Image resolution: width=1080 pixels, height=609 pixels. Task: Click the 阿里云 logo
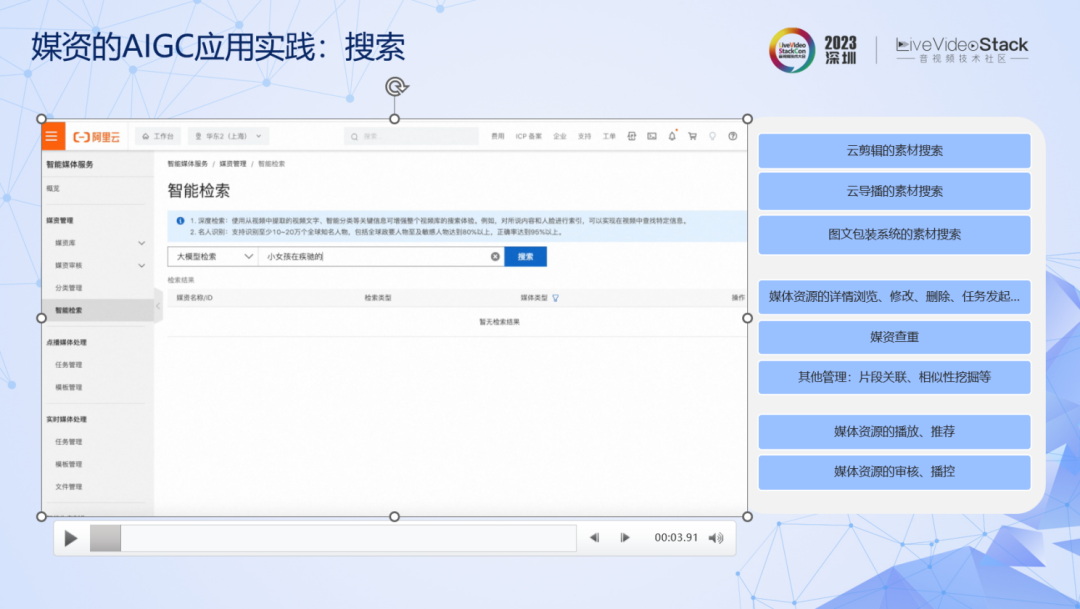96,137
